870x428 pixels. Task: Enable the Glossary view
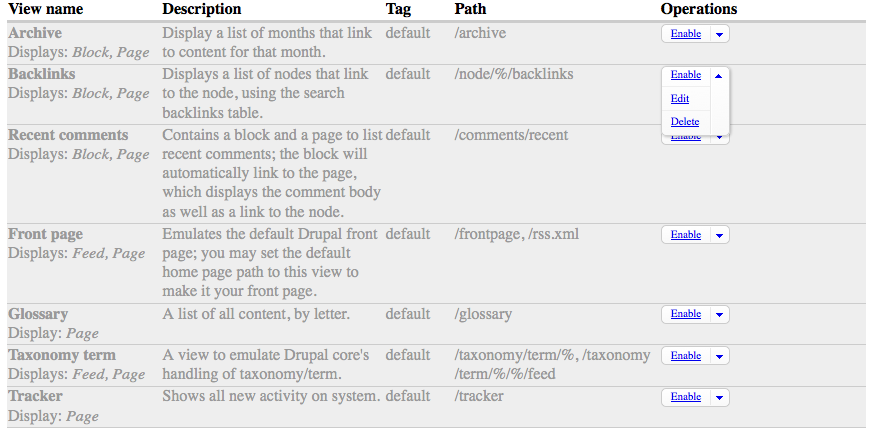[x=686, y=314]
